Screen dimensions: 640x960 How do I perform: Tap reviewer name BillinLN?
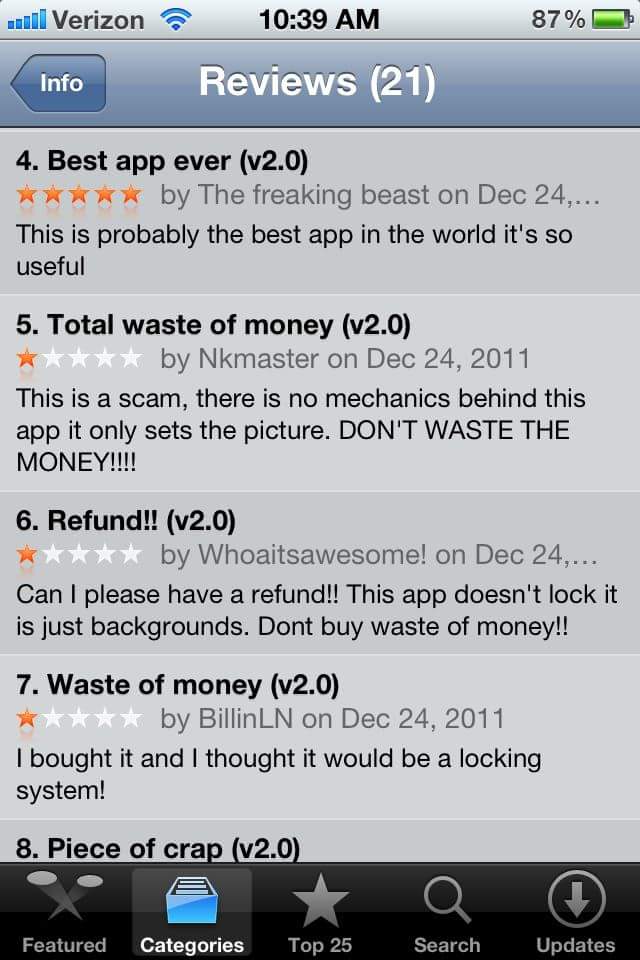(x=246, y=719)
